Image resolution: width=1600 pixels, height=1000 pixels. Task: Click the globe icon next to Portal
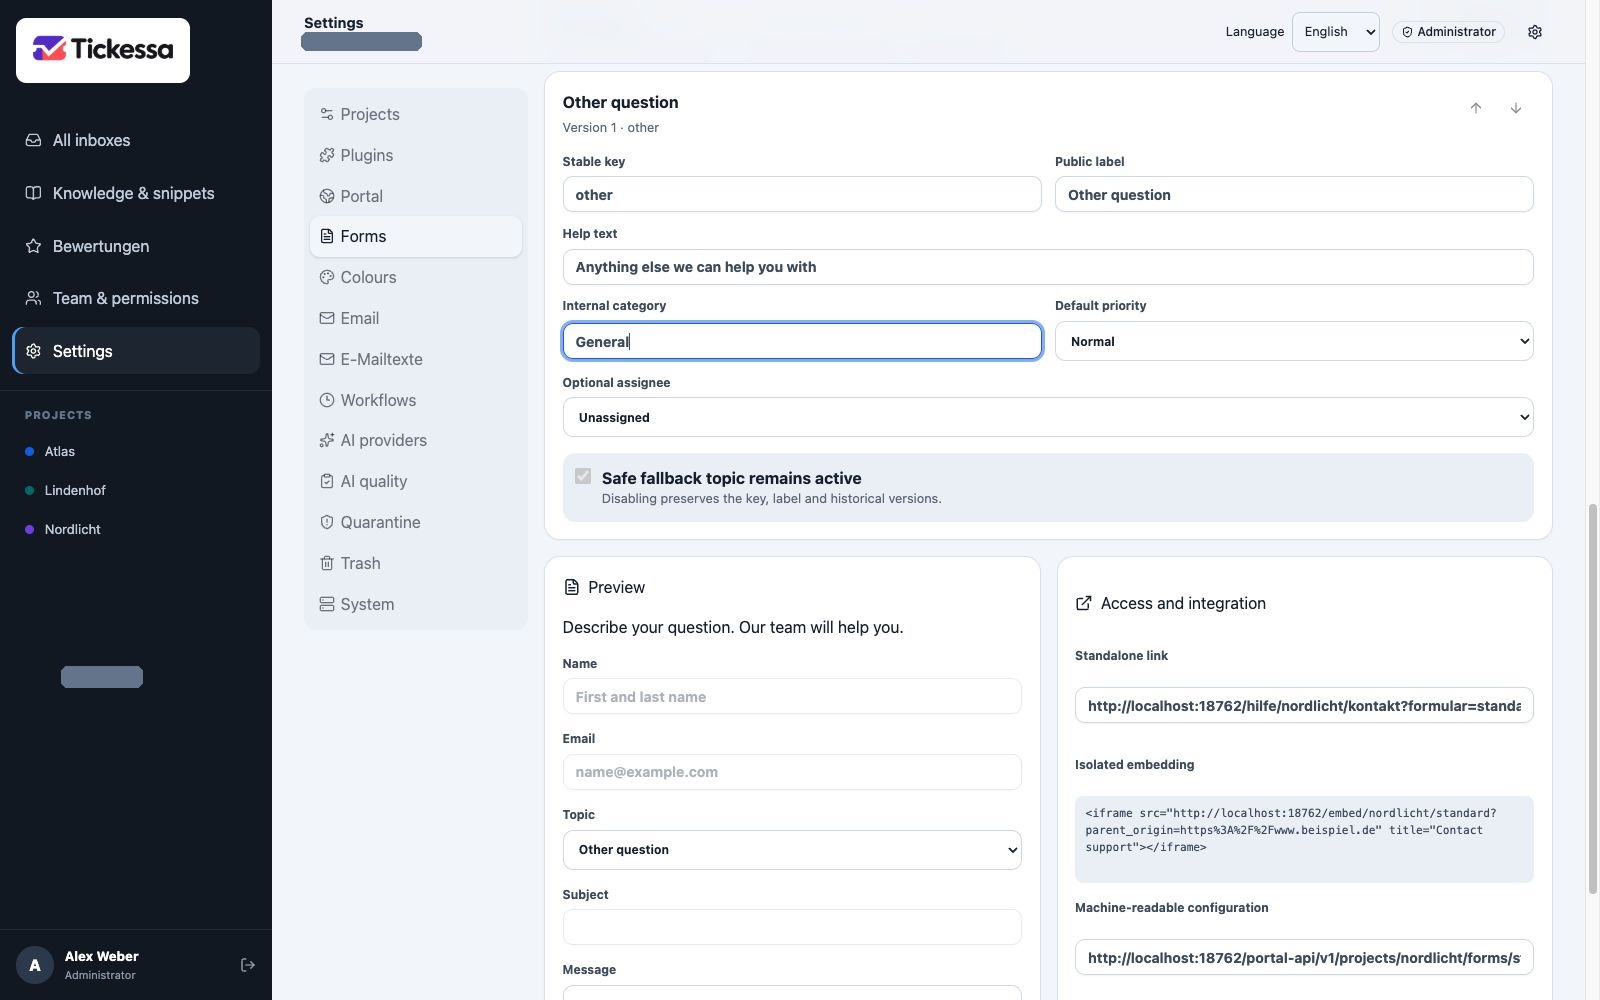(x=327, y=196)
